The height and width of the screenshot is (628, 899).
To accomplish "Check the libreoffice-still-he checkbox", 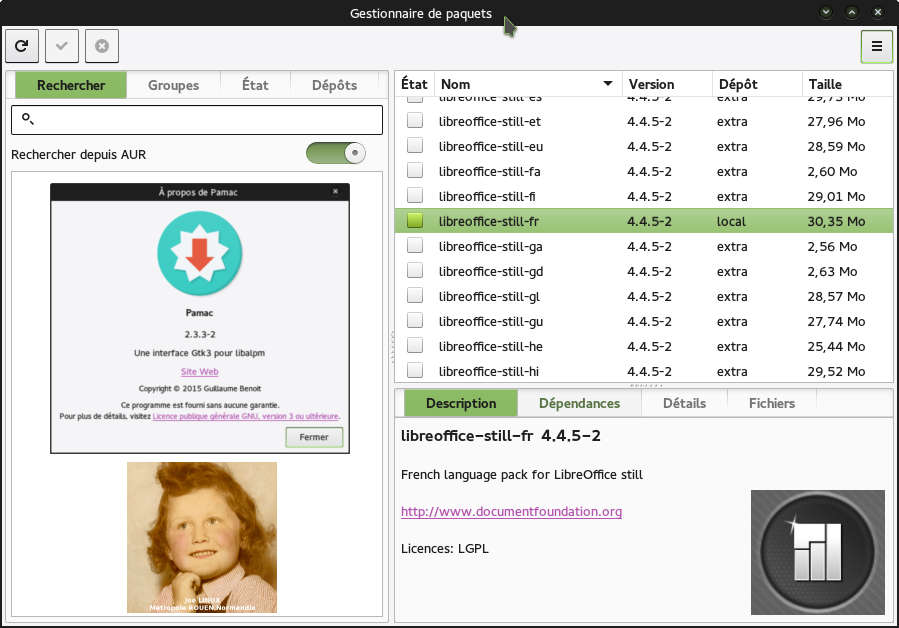I will [415, 345].
